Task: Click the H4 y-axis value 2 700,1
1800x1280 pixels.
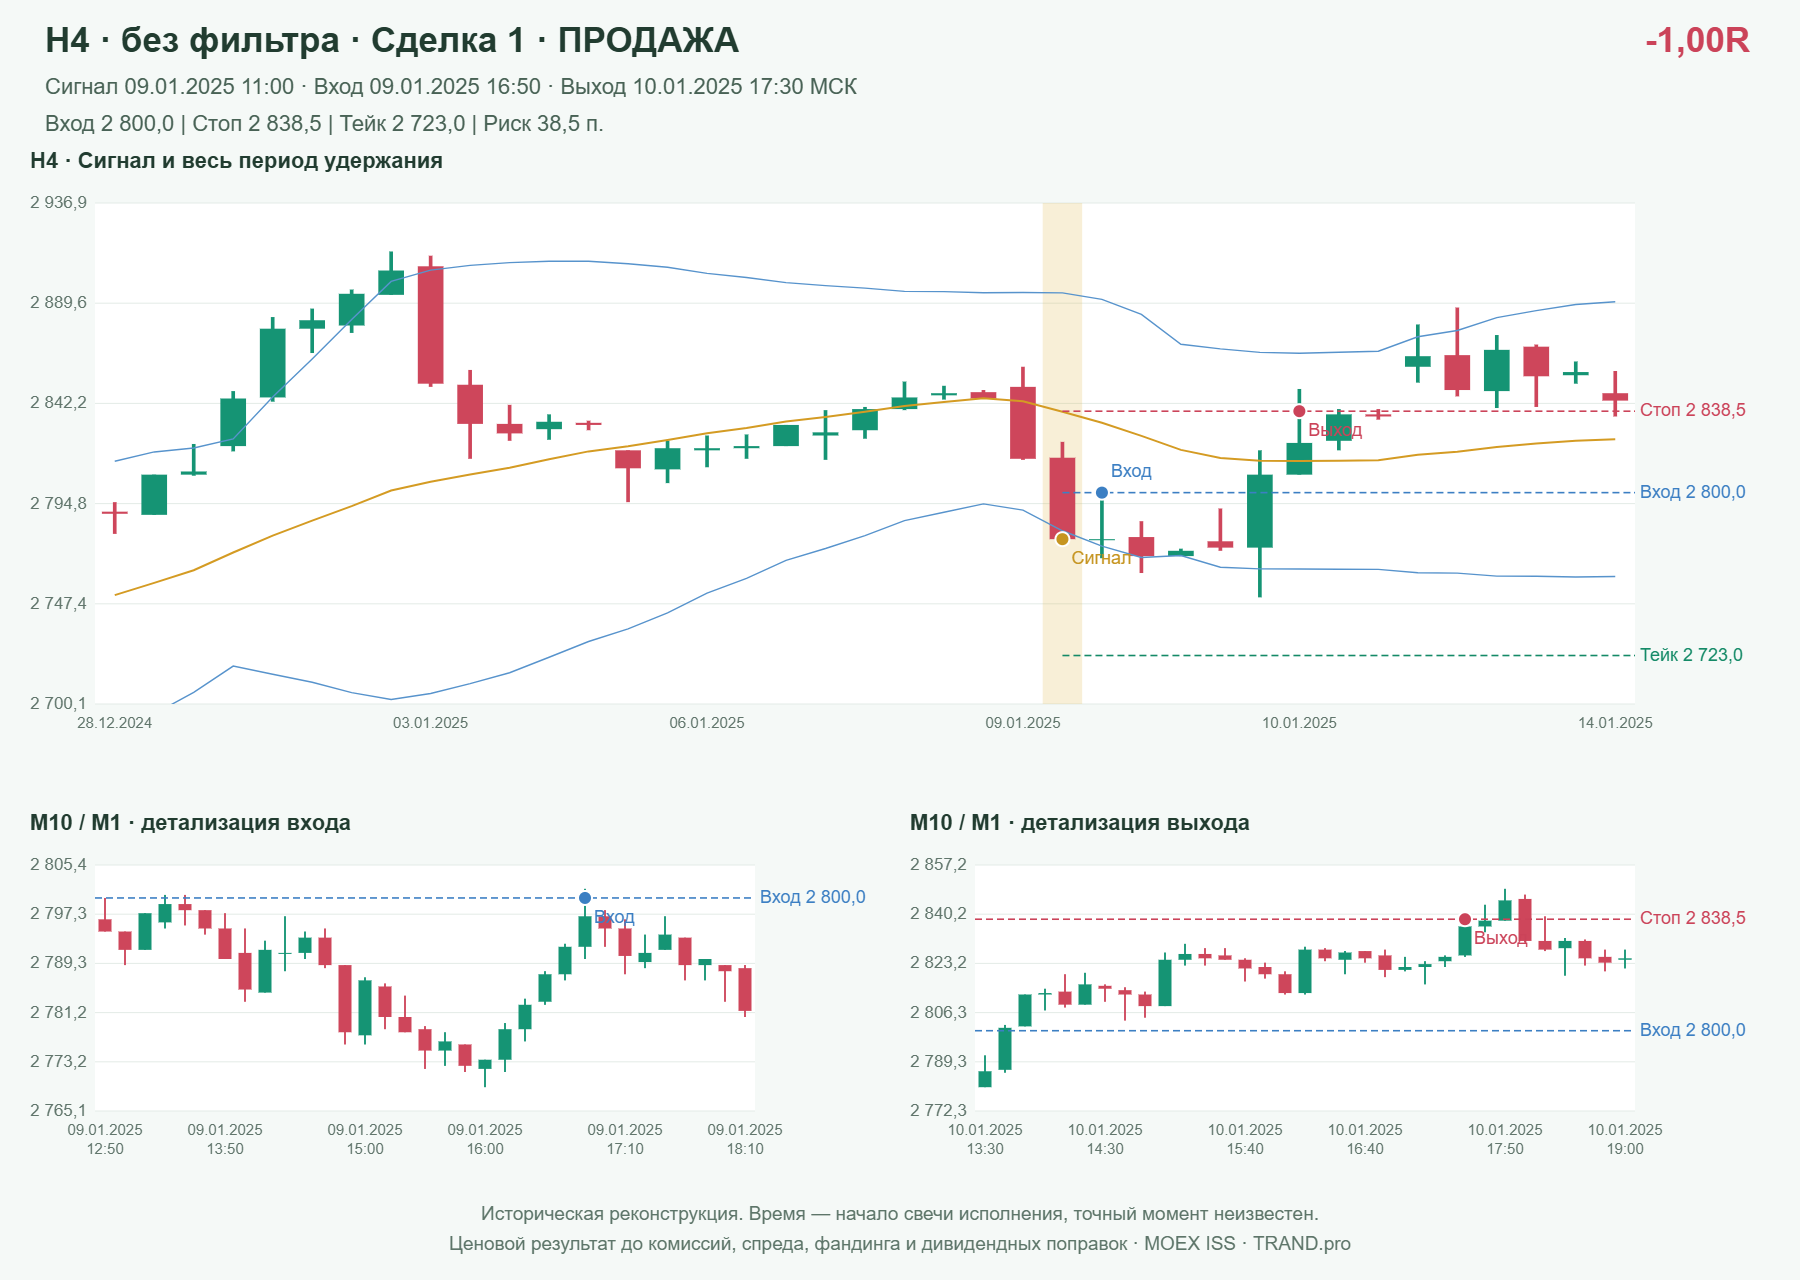Action: click(58, 704)
